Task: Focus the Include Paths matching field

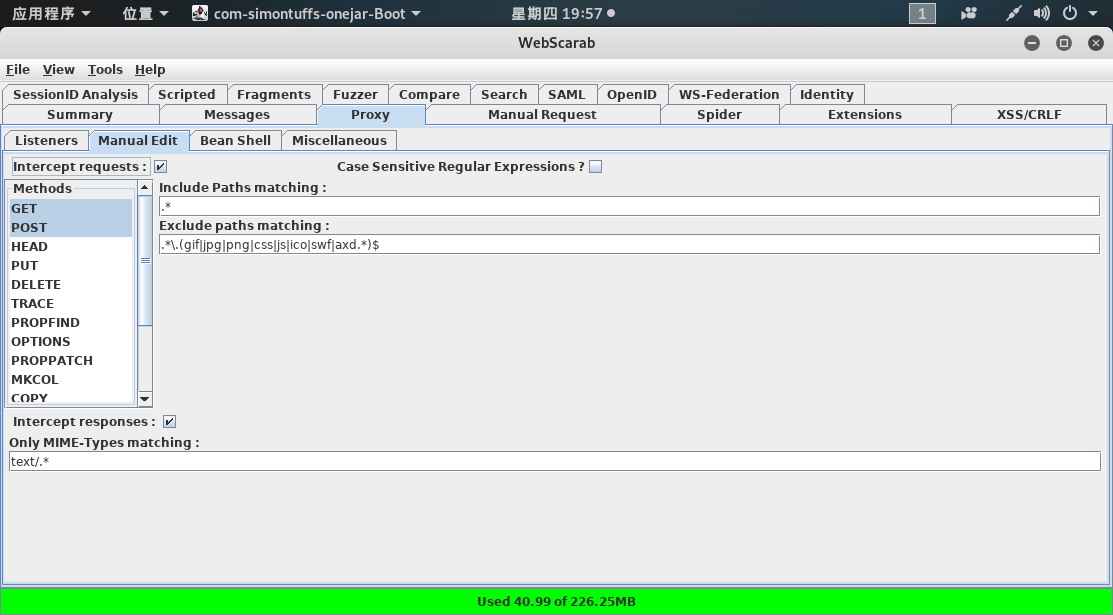Action: [629, 207]
